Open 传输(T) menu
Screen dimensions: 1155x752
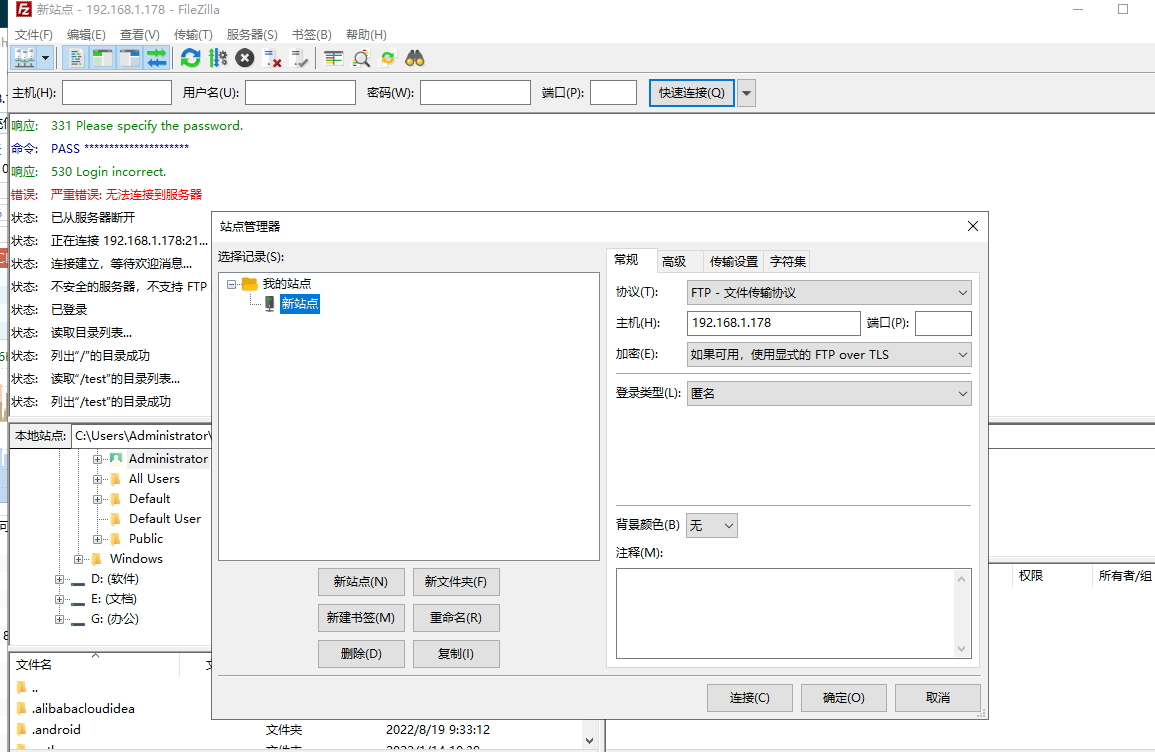193,35
